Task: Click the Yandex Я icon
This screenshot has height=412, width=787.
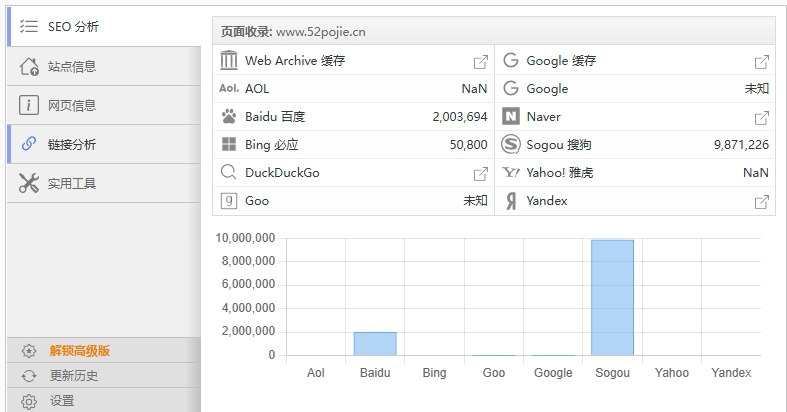Action: click(511, 201)
